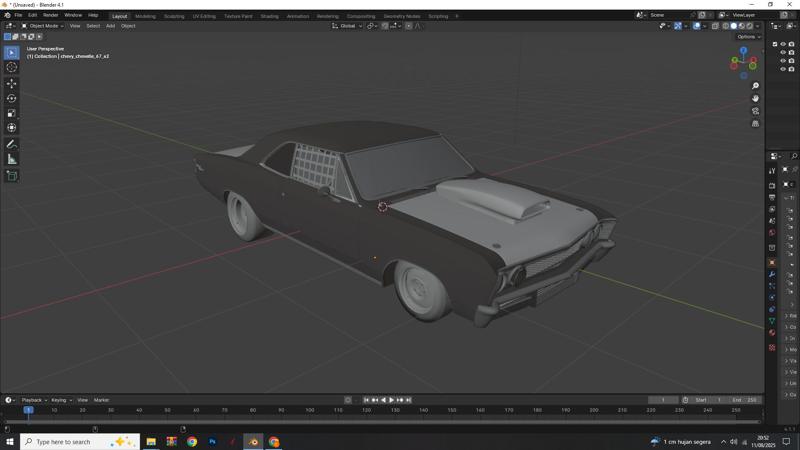Open the Add menu in viewport header

pos(110,26)
